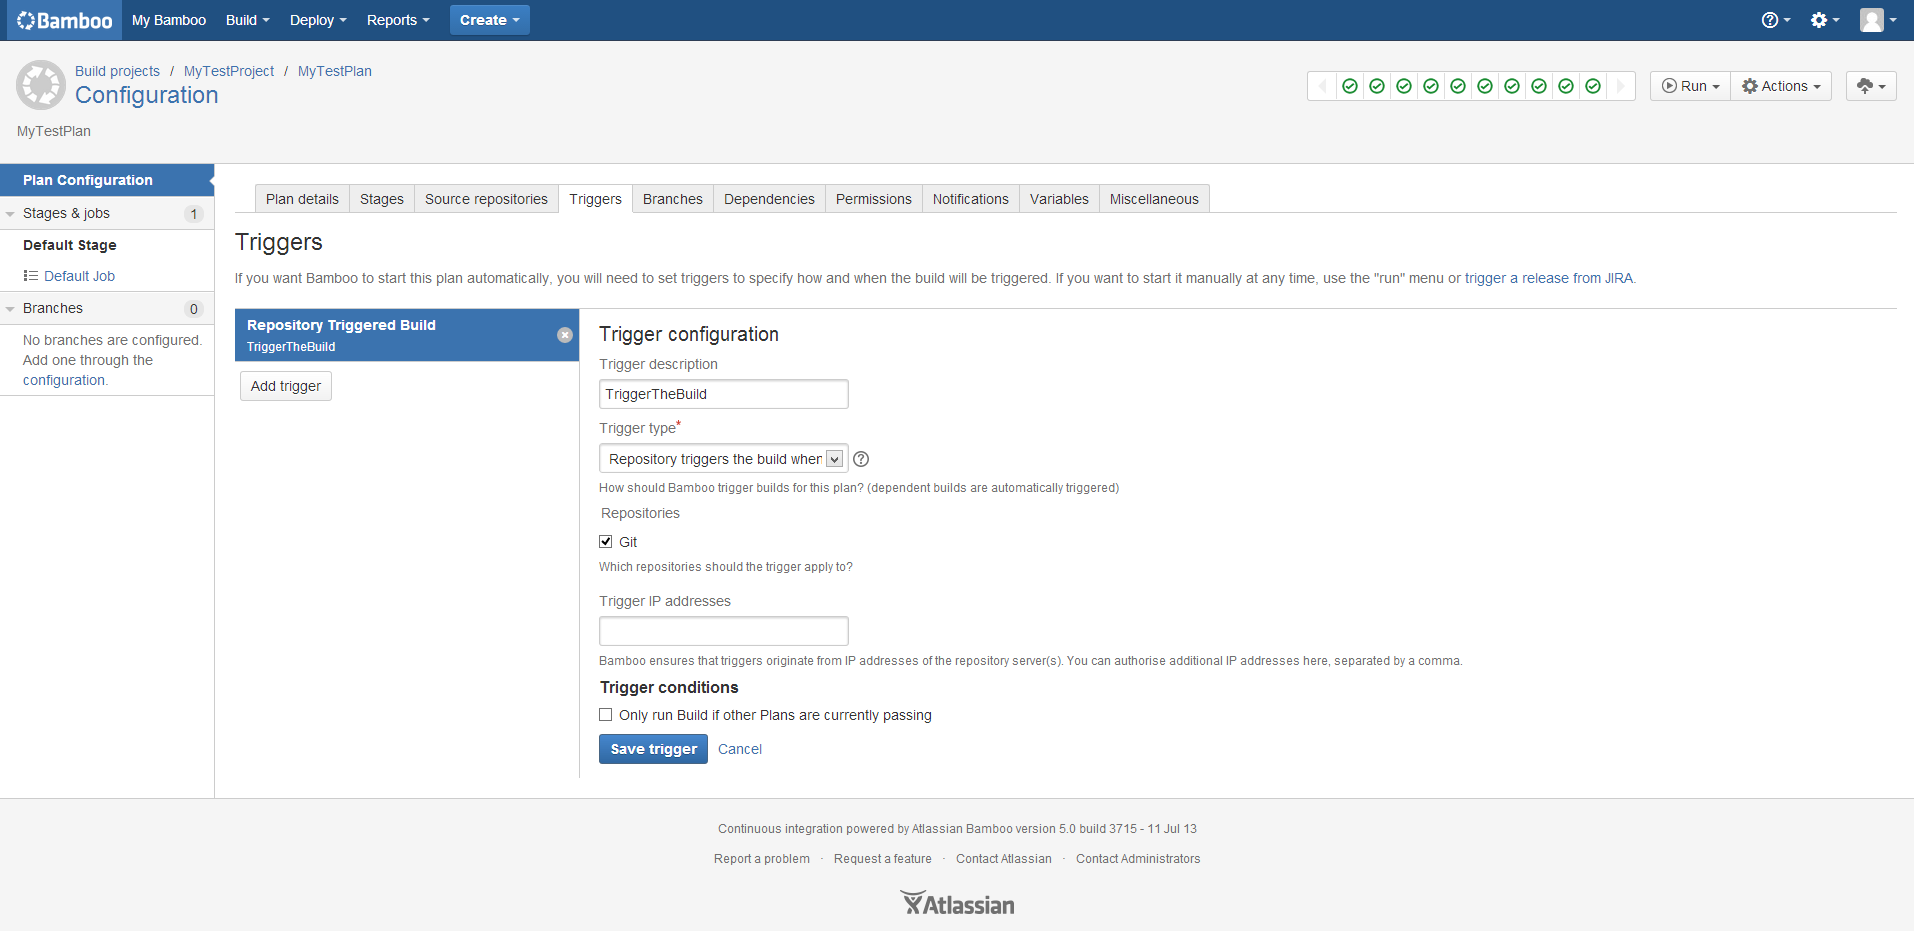Go to the Miscellaneous tab
This screenshot has height=931, width=1914.
coord(1154,199)
